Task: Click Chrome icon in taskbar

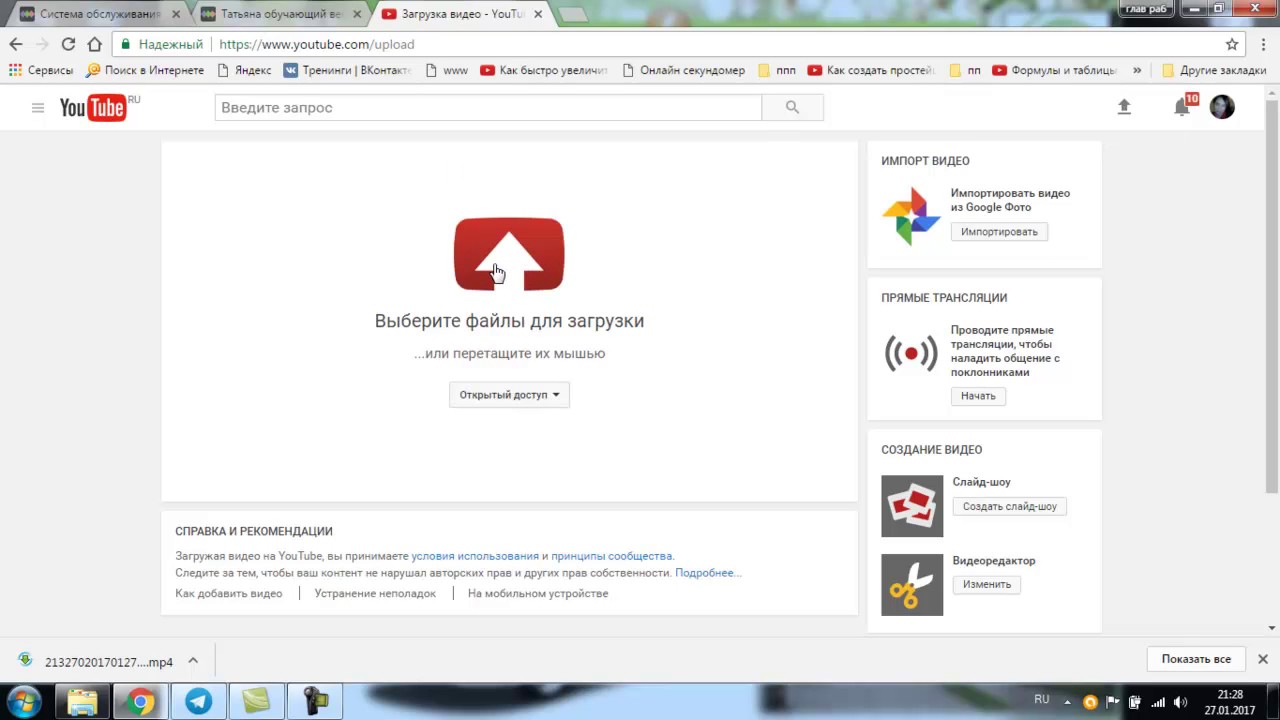Action: tap(140, 701)
